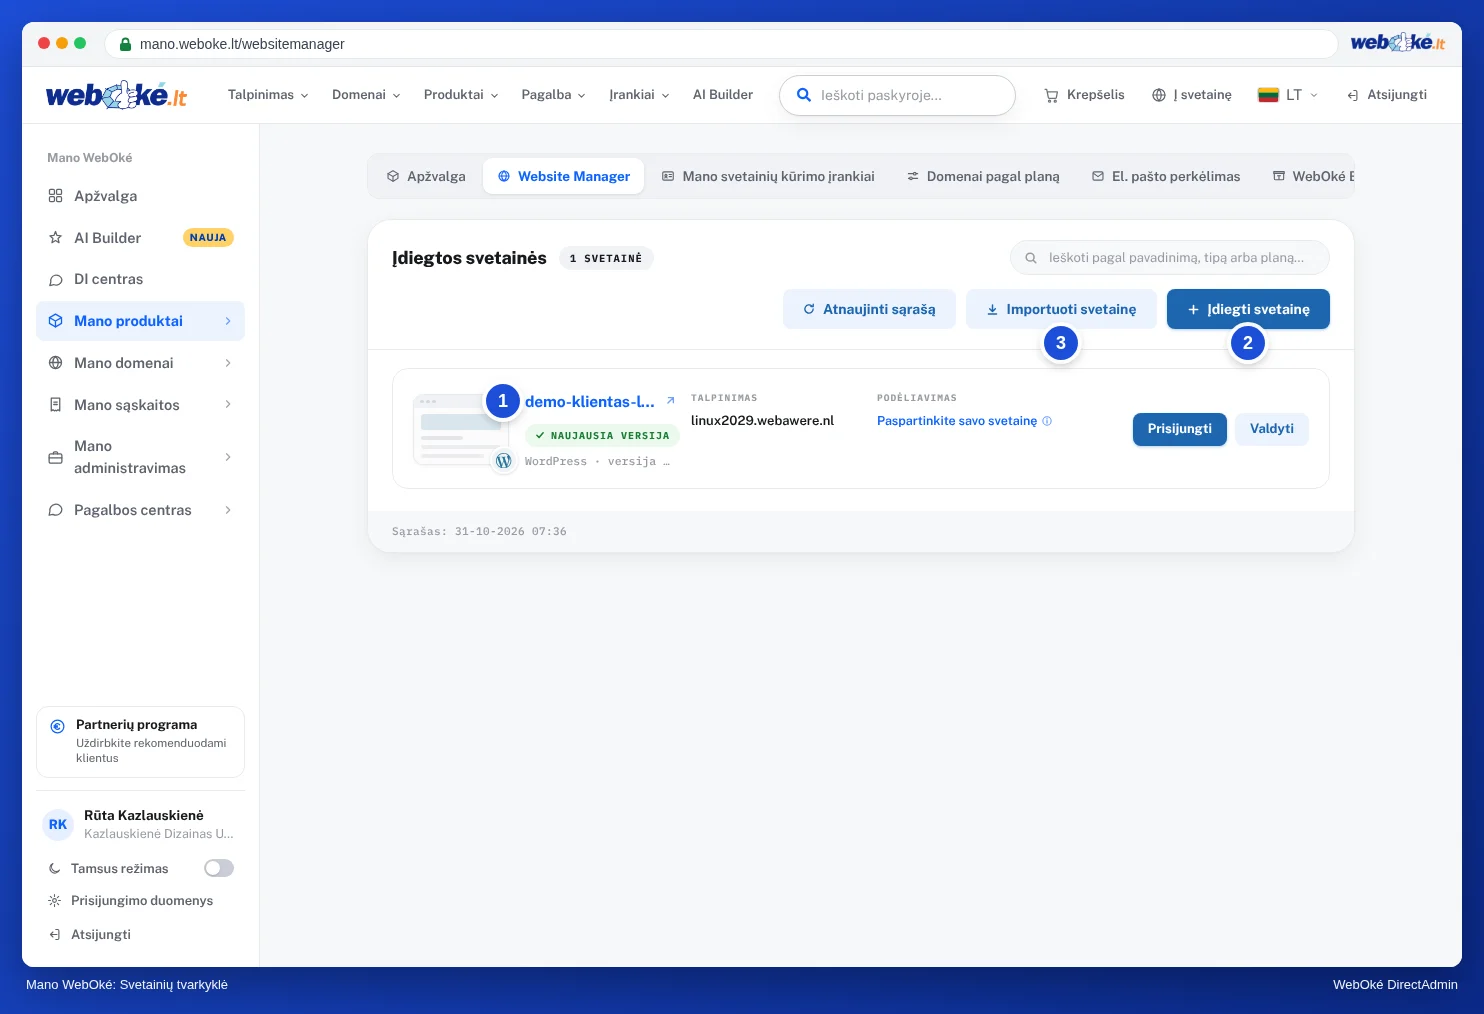Open the Įrankiai dropdown menu
Screen dimensions: 1484x1014
pos(639,95)
